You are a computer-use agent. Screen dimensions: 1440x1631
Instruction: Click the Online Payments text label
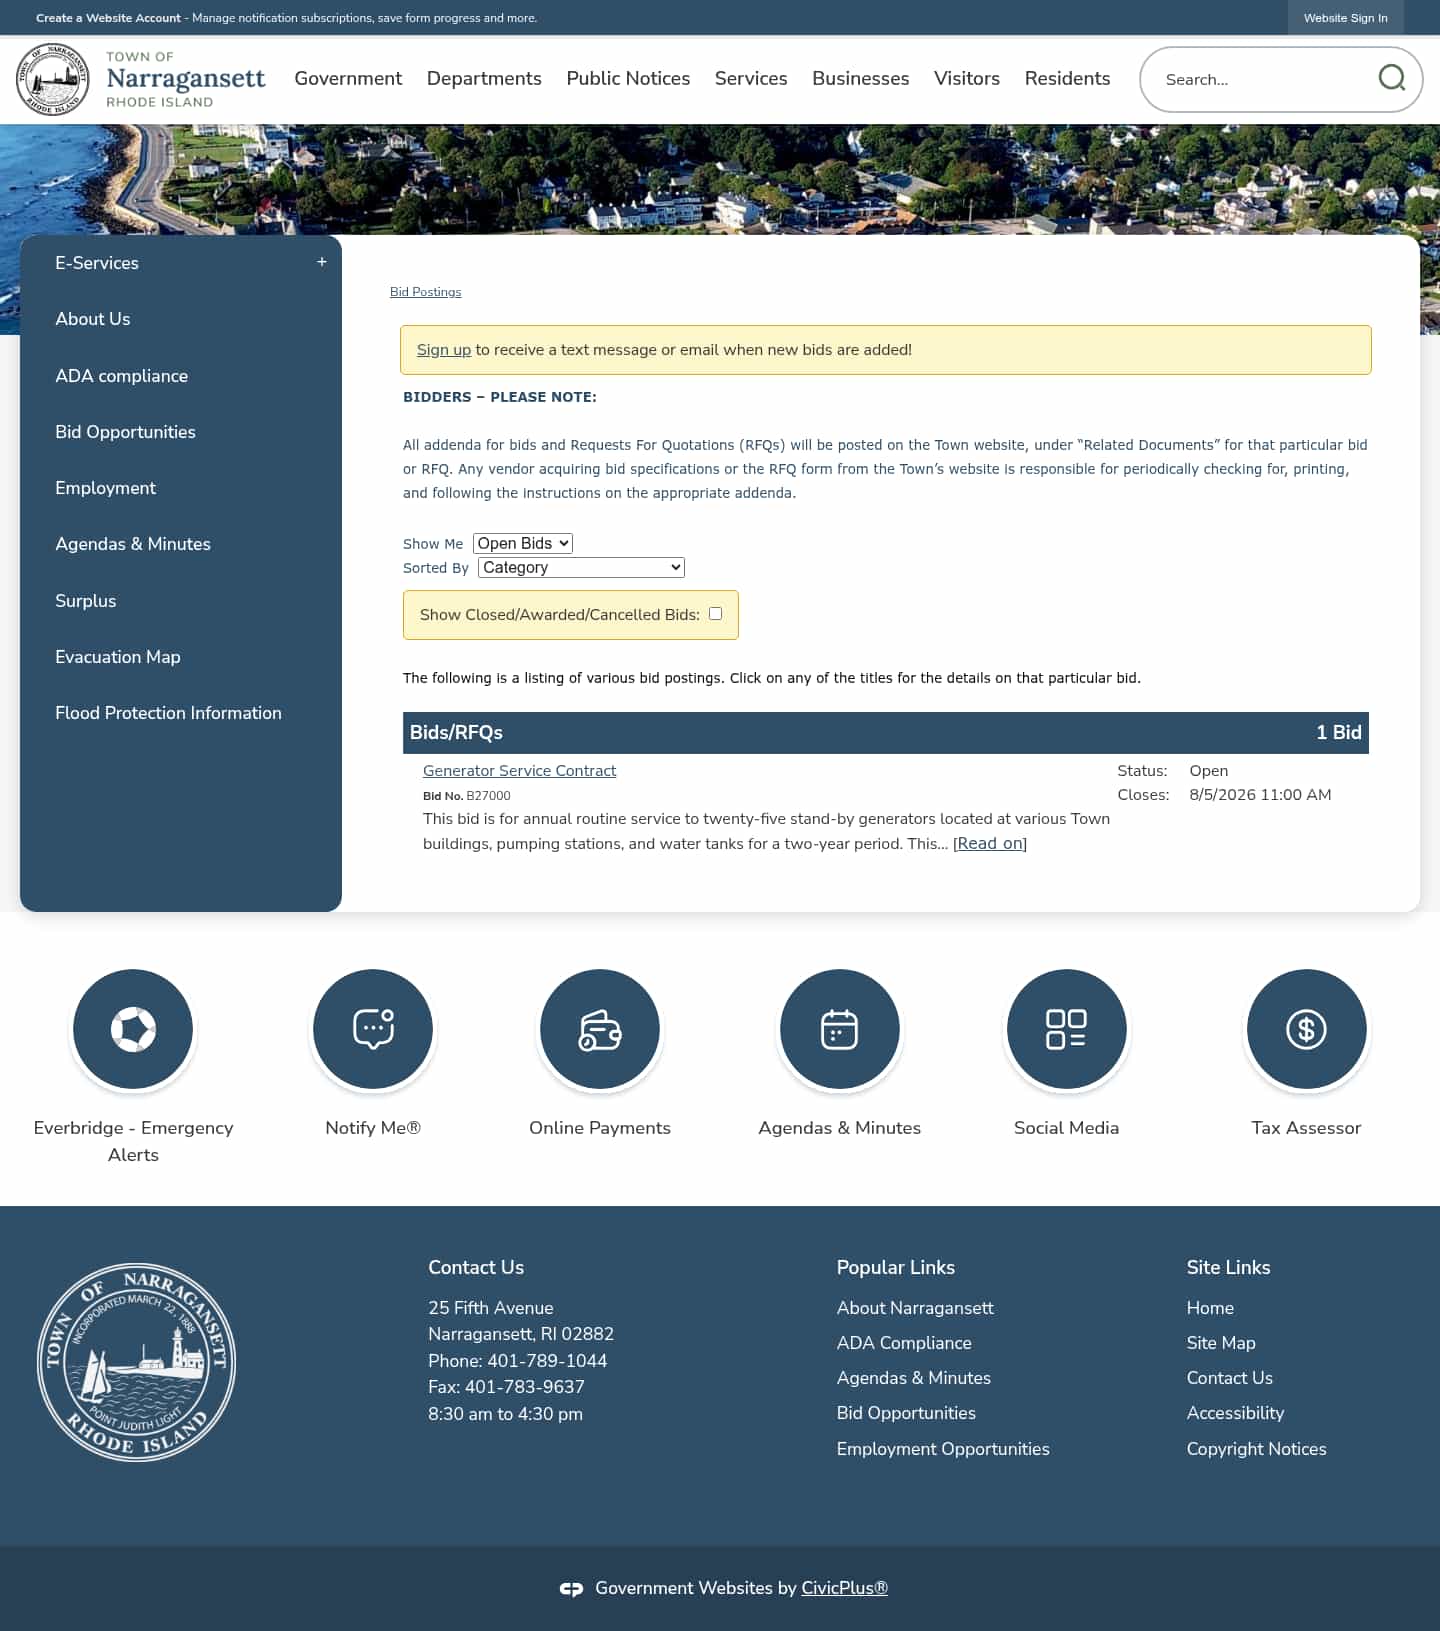coord(600,1127)
